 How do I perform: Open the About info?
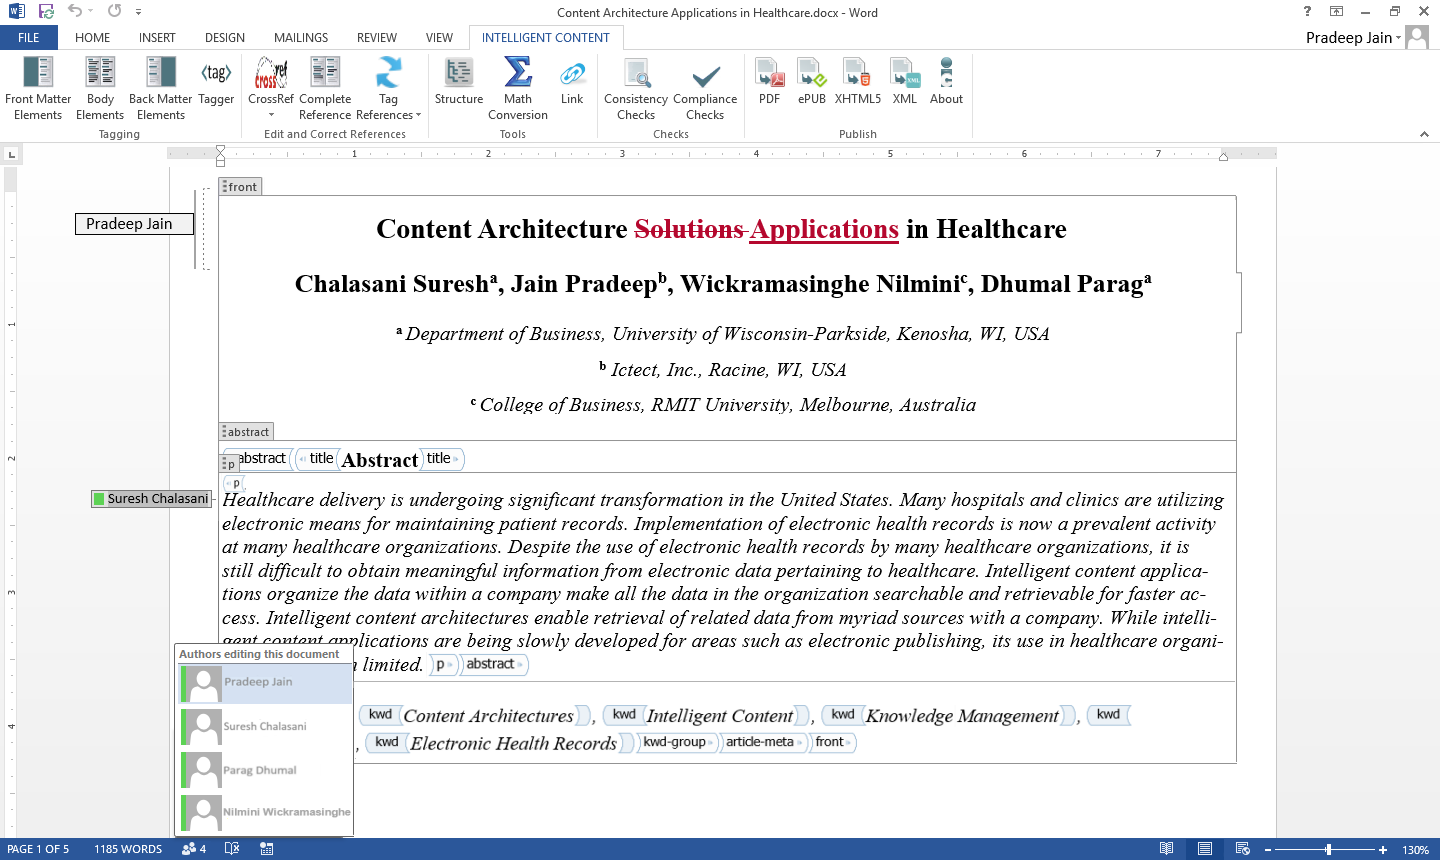coord(946,82)
